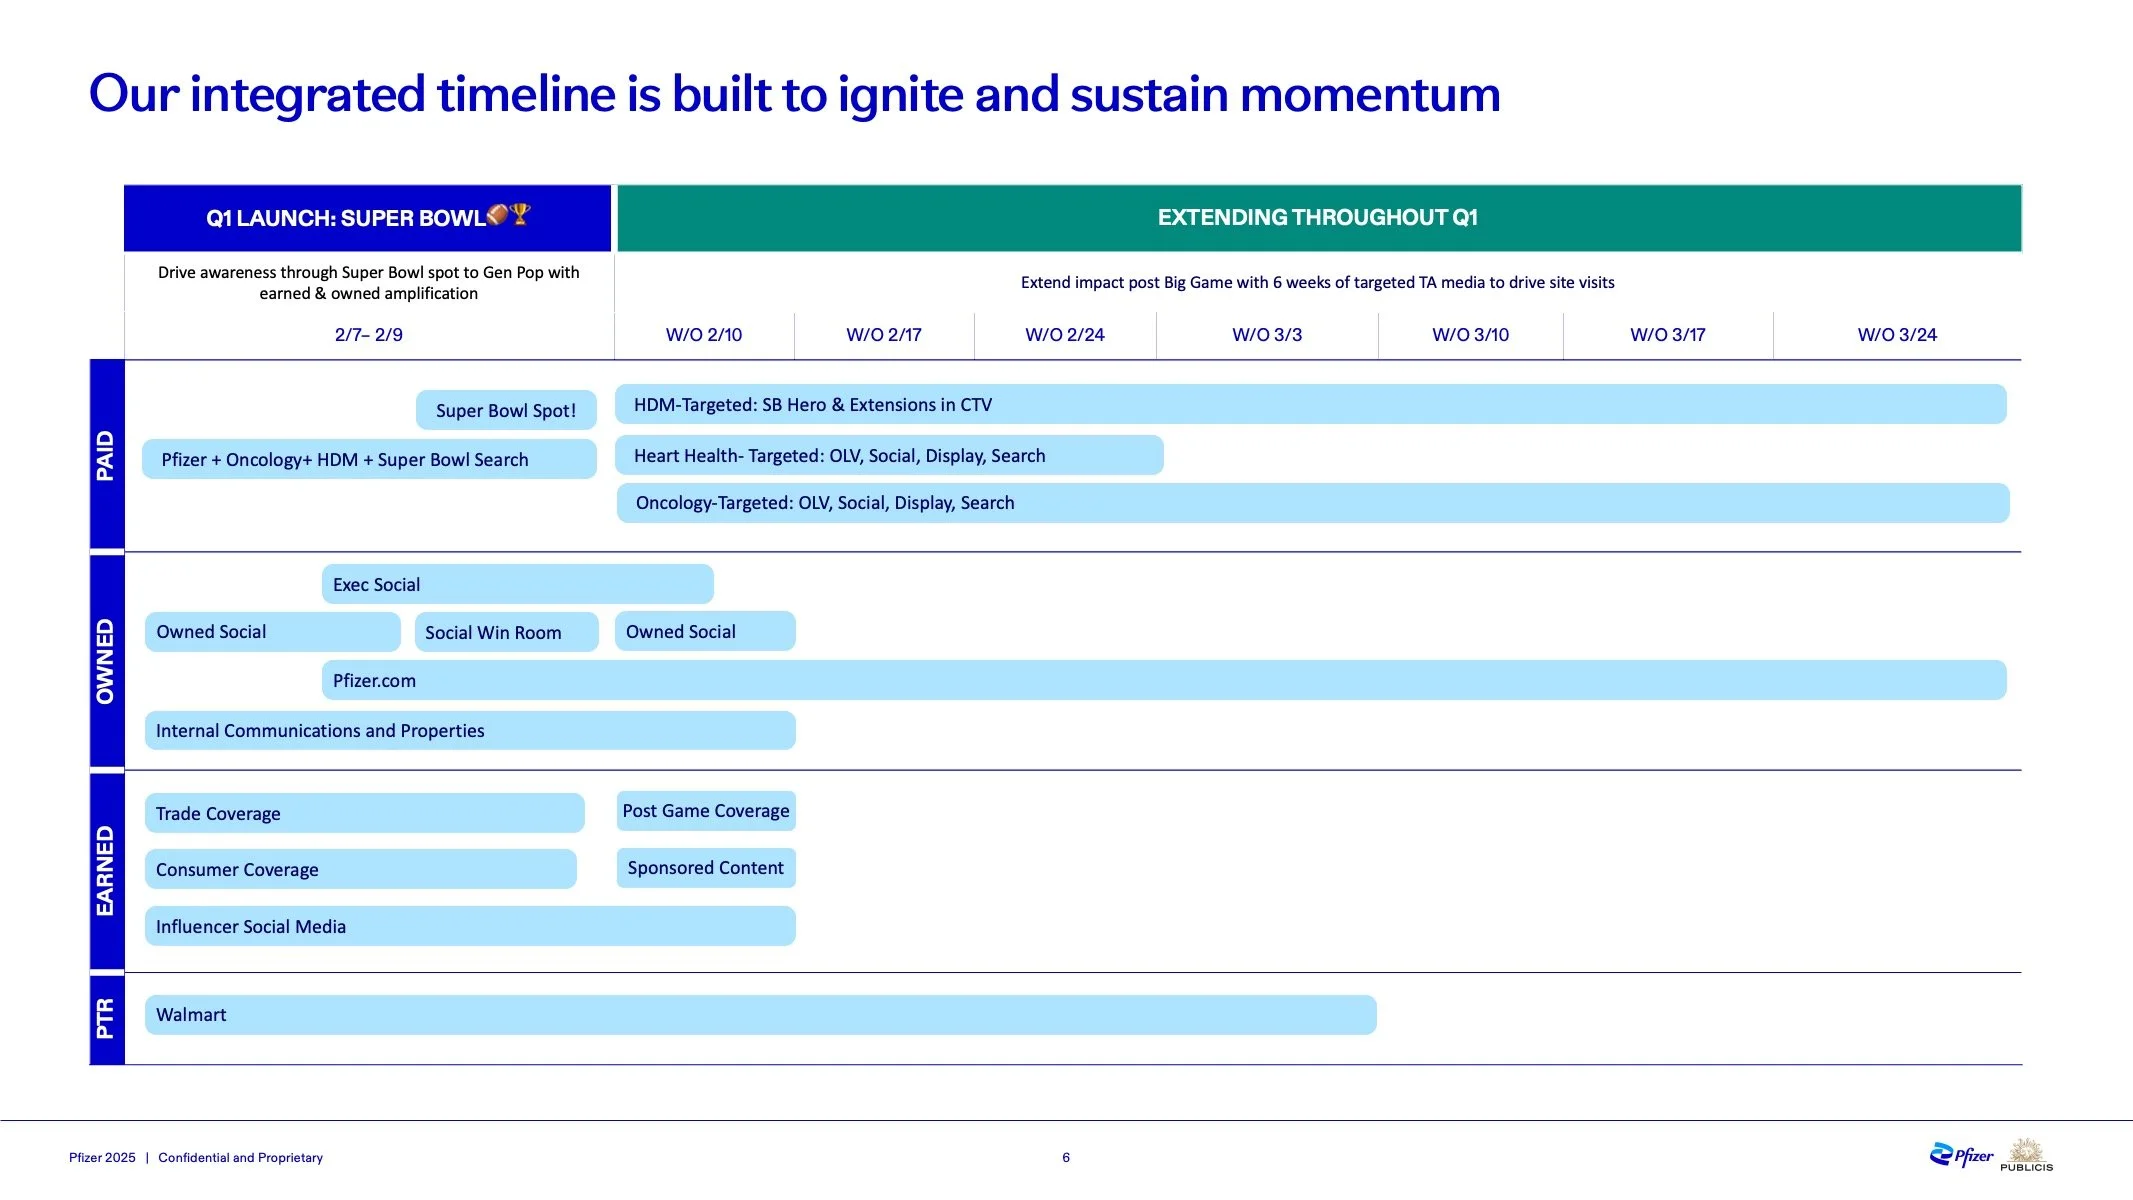Select the OWNED row label
The height and width of the screenshot is (1200, 2133).
click(x=107, y=661)
